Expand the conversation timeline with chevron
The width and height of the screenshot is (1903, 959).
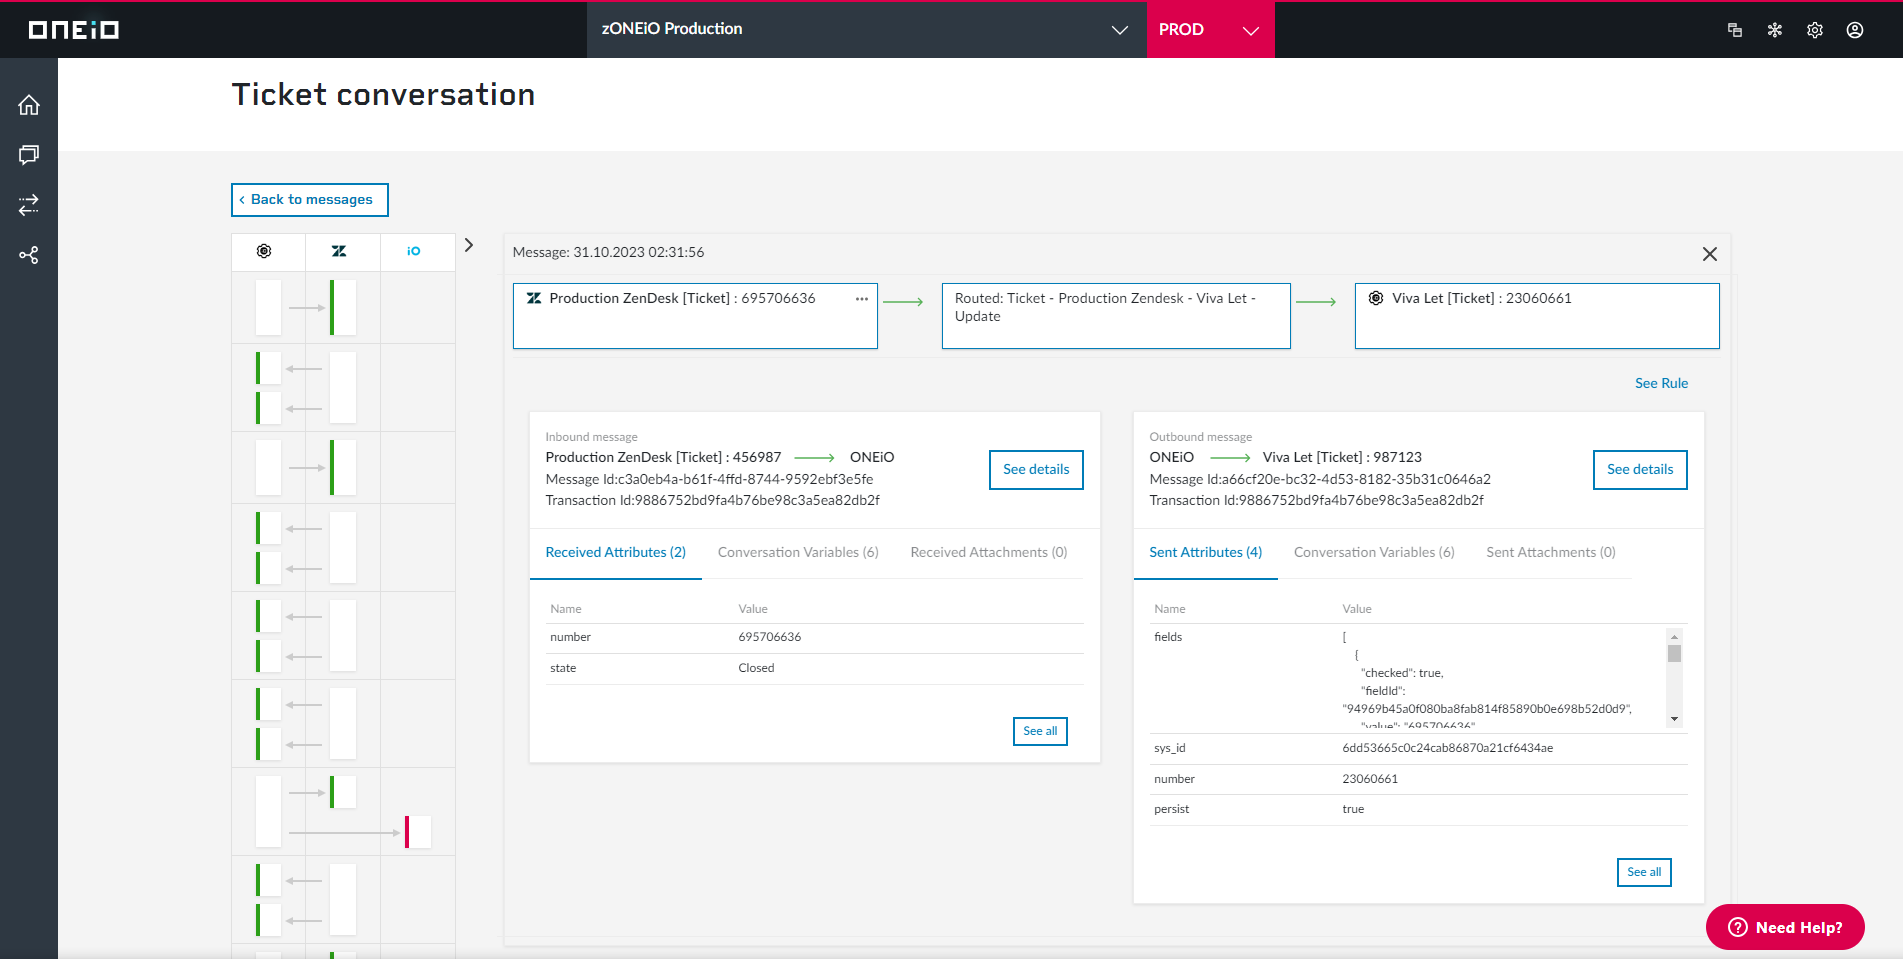pos(469,245)
